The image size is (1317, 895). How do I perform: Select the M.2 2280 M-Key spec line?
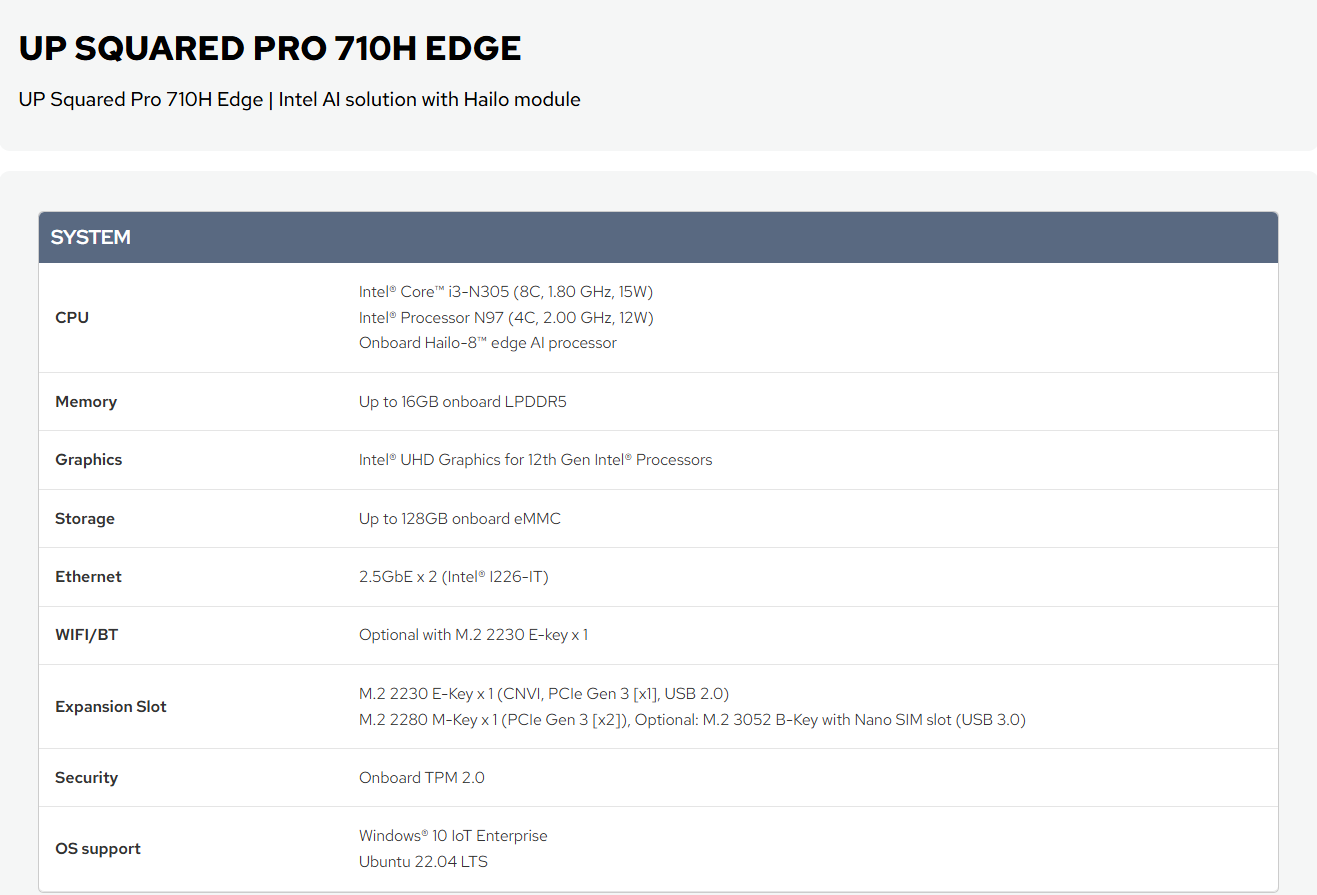[692, 719]
